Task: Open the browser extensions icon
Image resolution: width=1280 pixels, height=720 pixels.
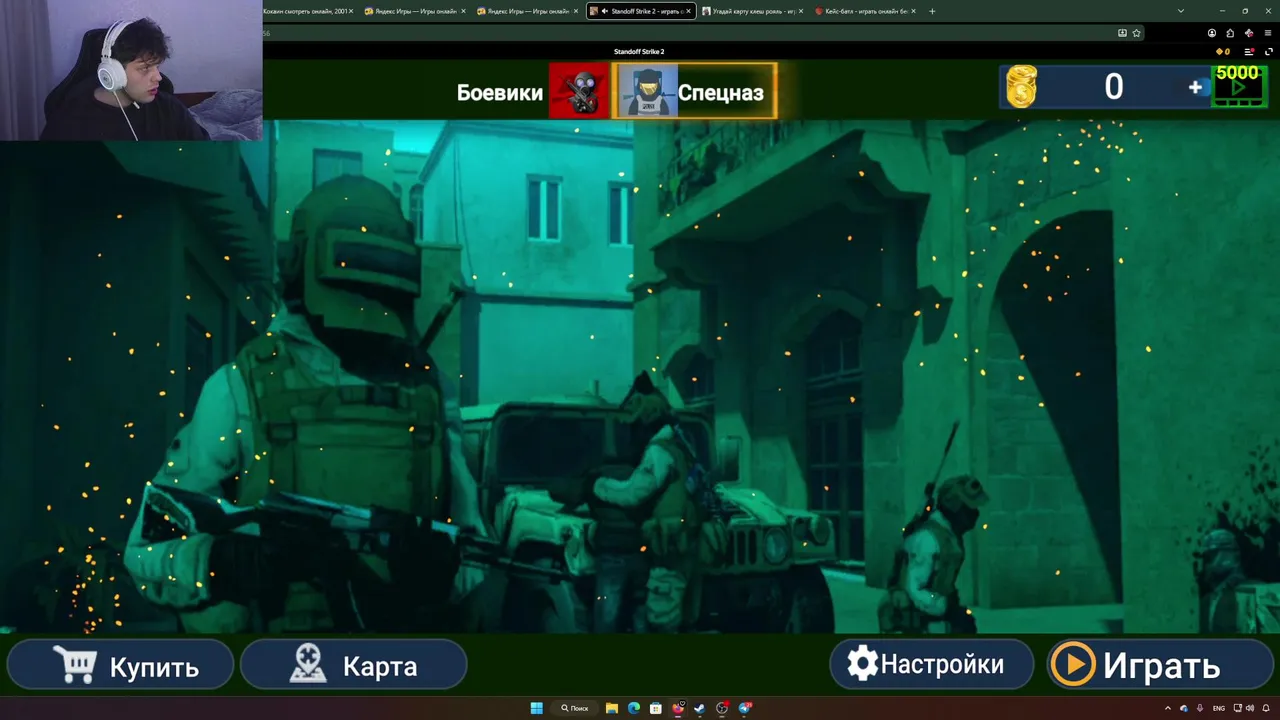Action: (1230, 33)
